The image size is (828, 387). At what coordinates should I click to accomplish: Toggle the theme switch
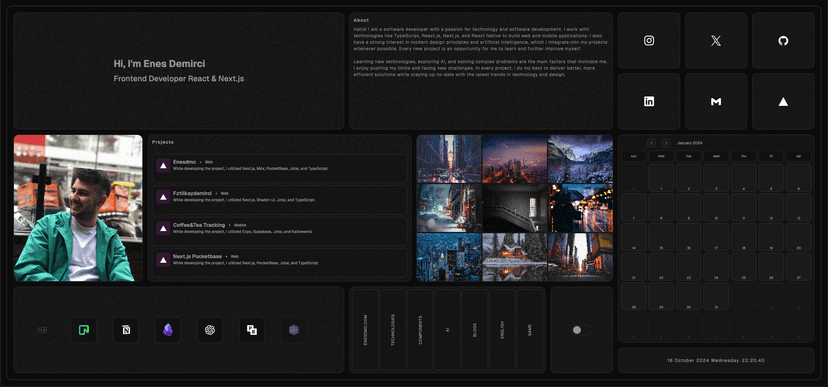pyautogui.click(x=582, y=330)
